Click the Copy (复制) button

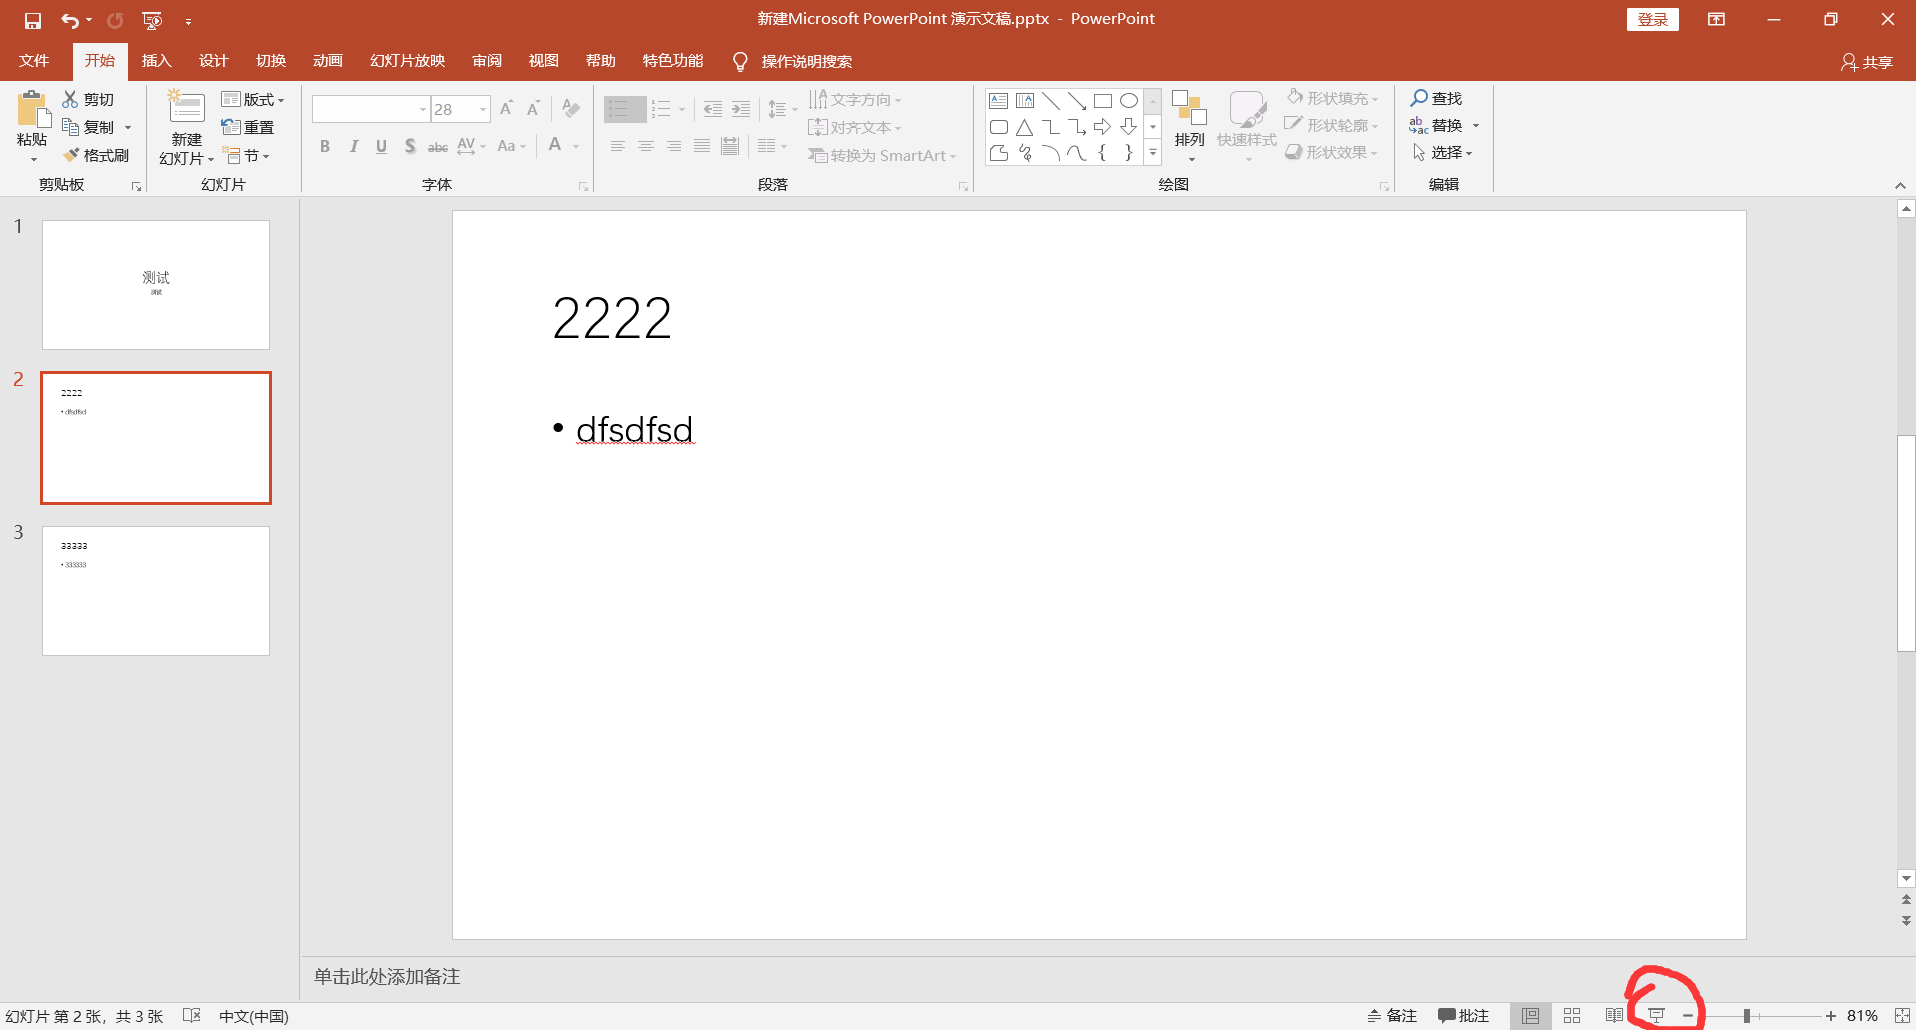click(88, 127)
